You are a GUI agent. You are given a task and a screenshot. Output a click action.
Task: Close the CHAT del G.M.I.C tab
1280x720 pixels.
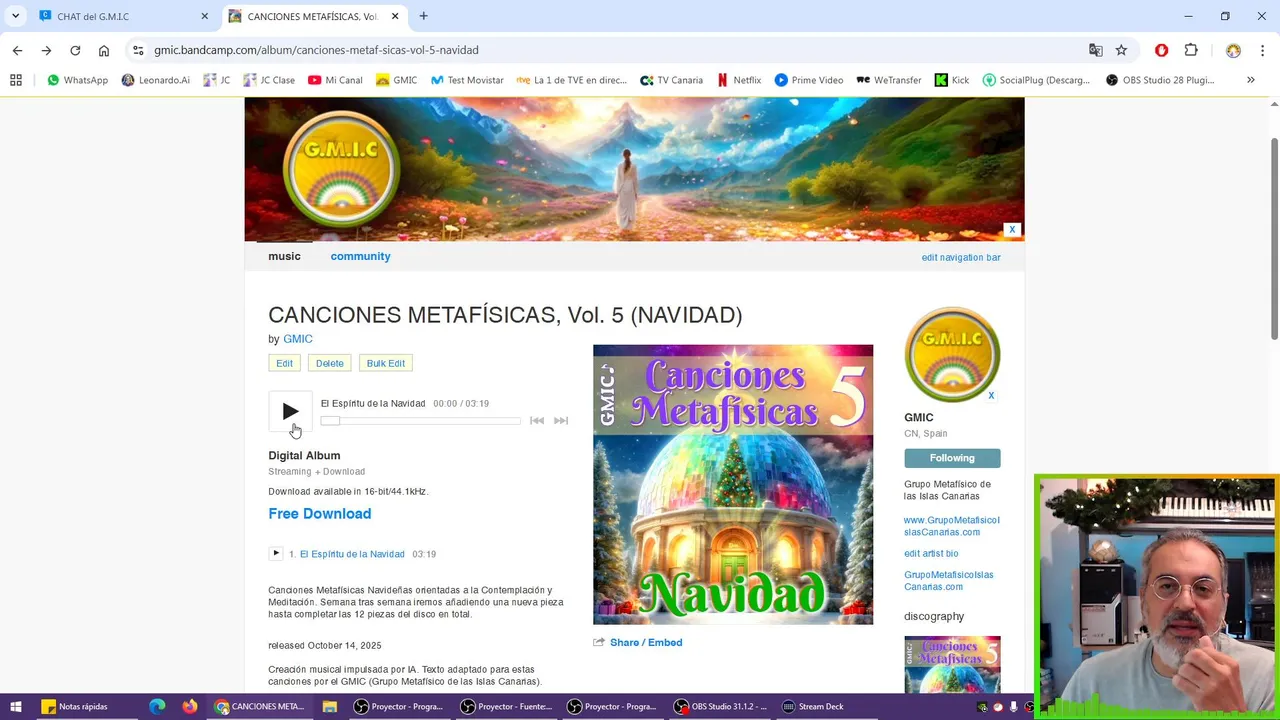(205, 16)
